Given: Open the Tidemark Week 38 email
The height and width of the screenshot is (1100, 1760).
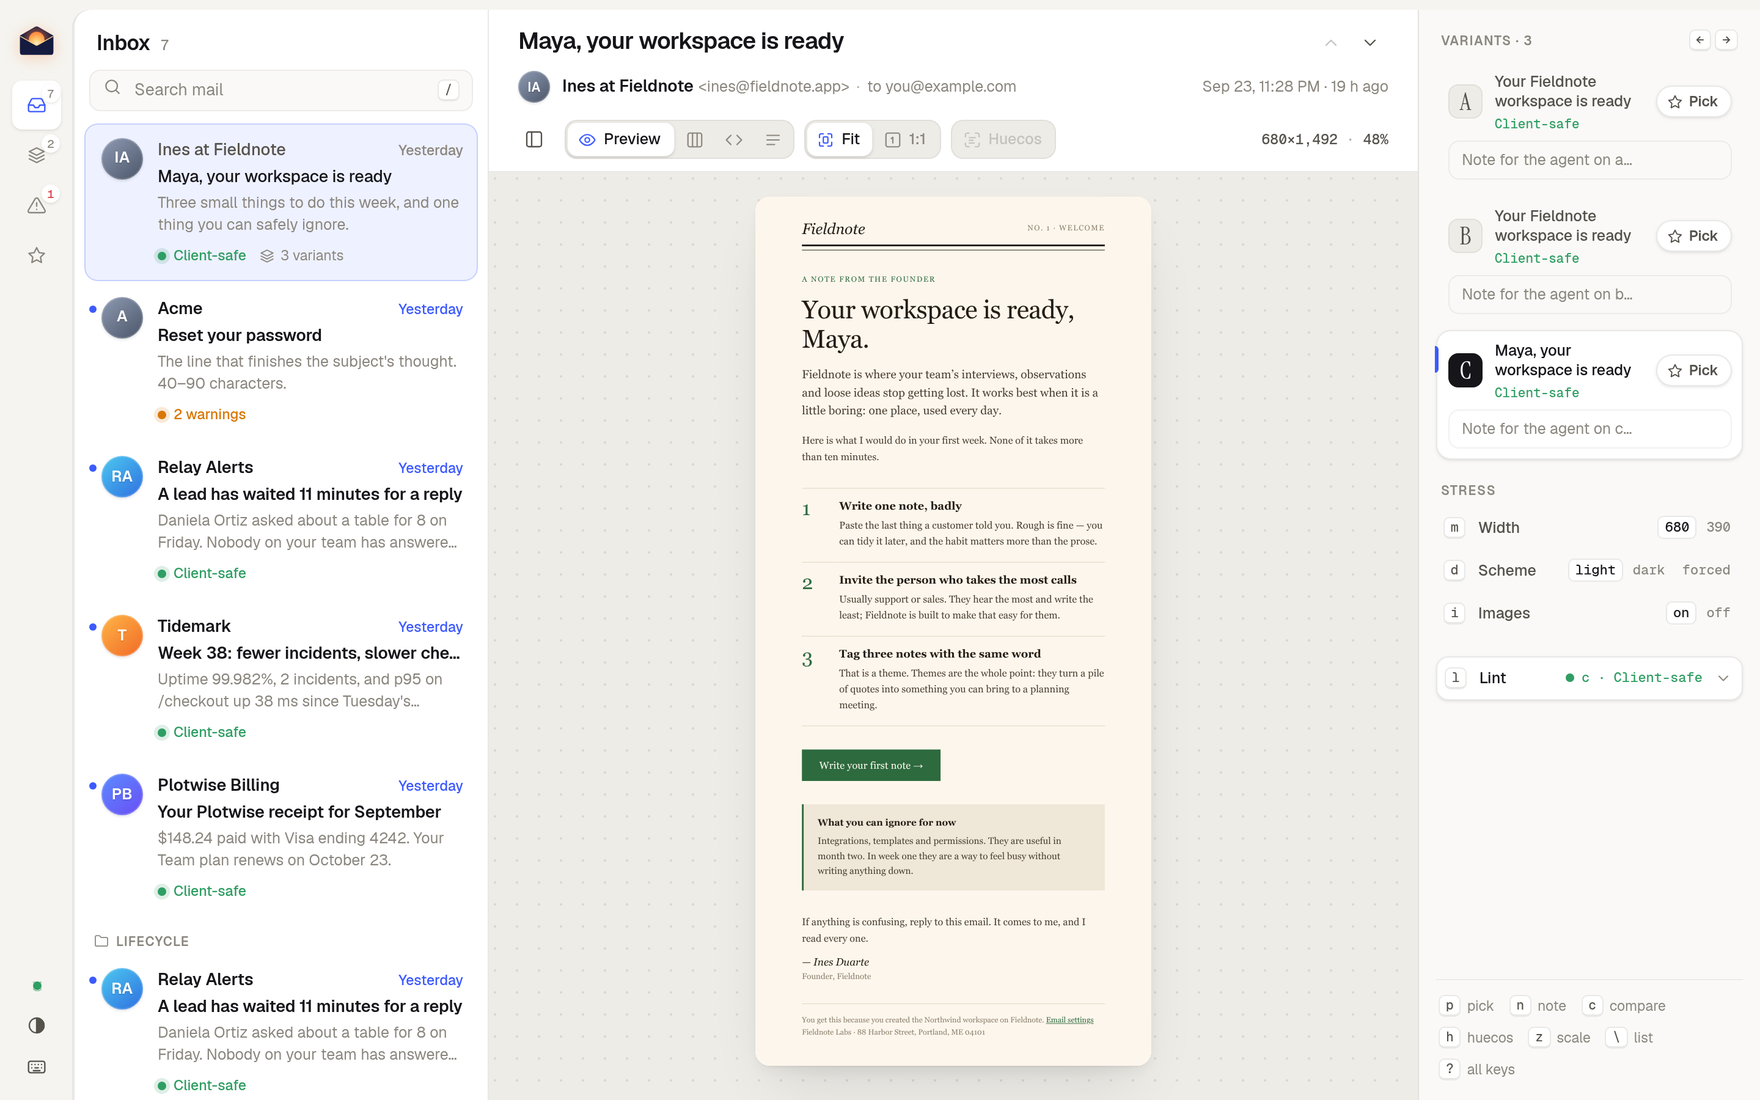Looking at the screenshot, I should point(281,679).
